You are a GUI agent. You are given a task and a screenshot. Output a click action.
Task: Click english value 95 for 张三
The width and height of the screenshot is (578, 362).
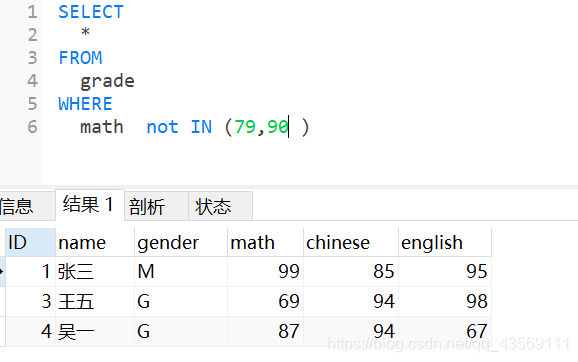(445, 272)
